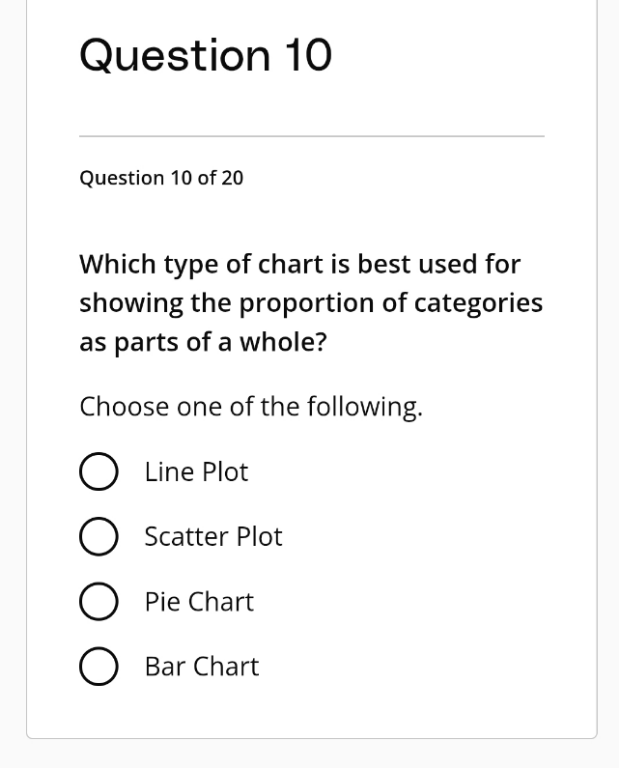
Task: Click the word 'proportion' in the question
Action: click(307, 304)
